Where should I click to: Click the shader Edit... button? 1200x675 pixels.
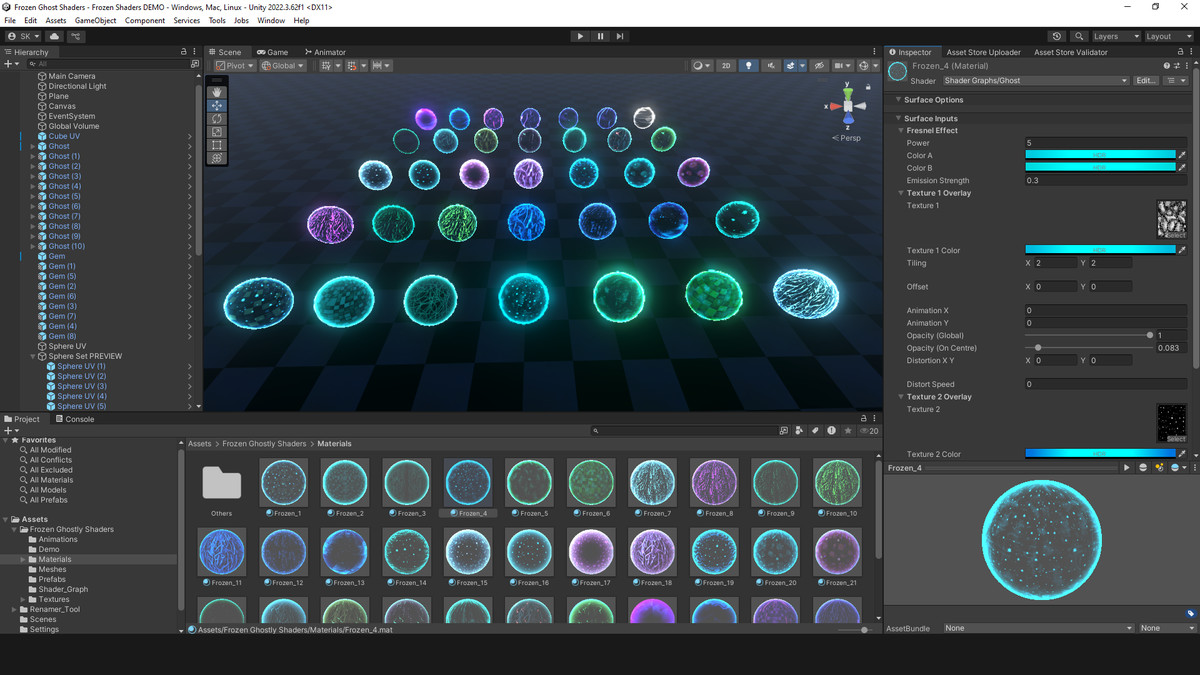[1146, 81]
